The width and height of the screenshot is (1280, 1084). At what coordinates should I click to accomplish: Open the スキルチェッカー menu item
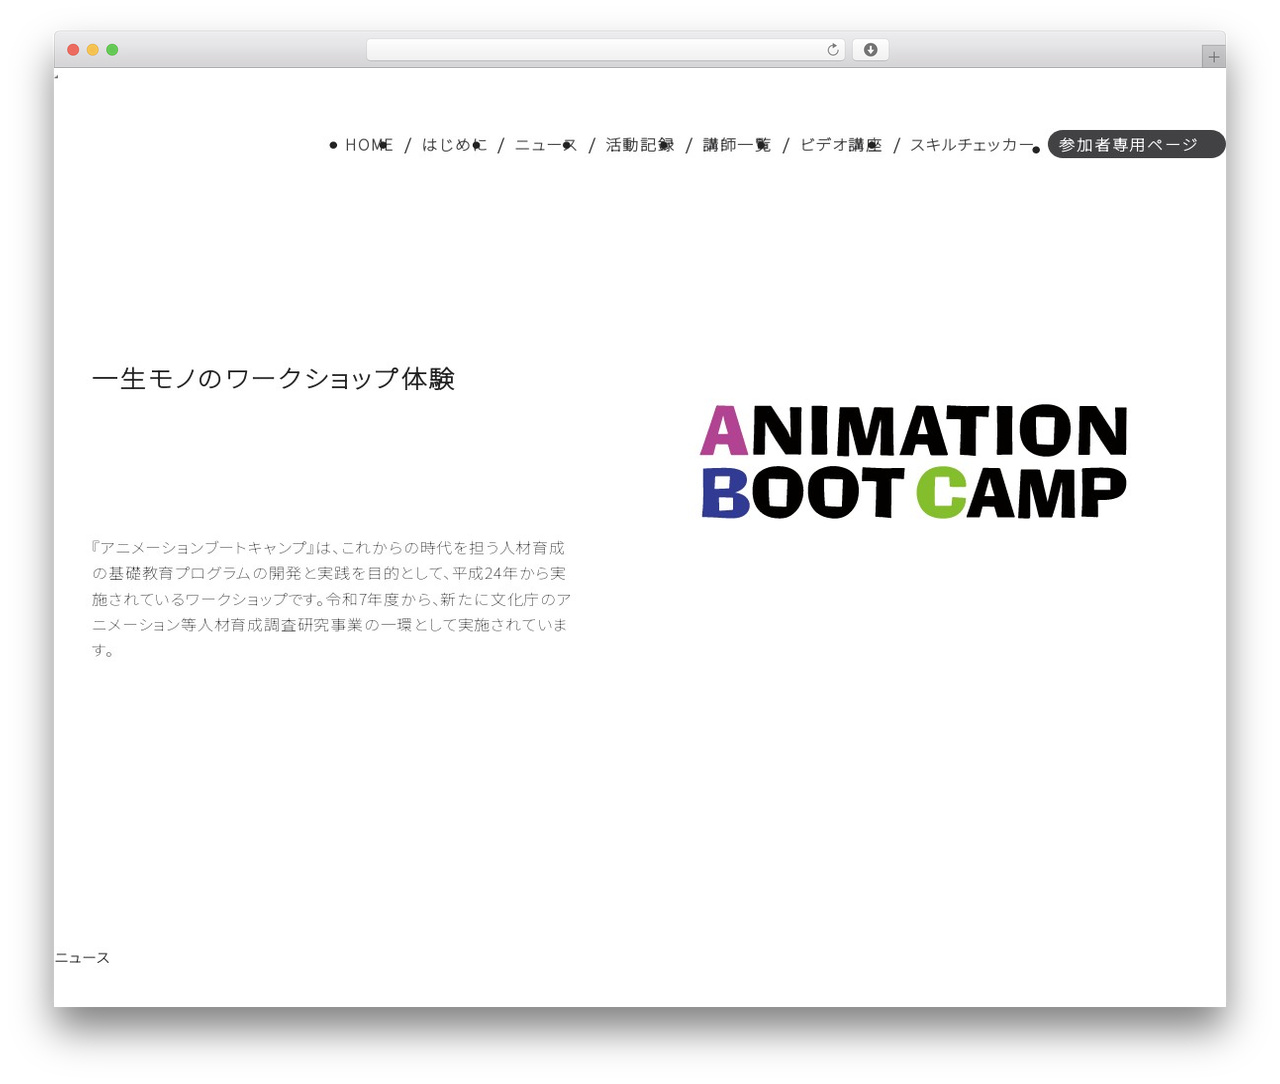click(x=972, y=145)
